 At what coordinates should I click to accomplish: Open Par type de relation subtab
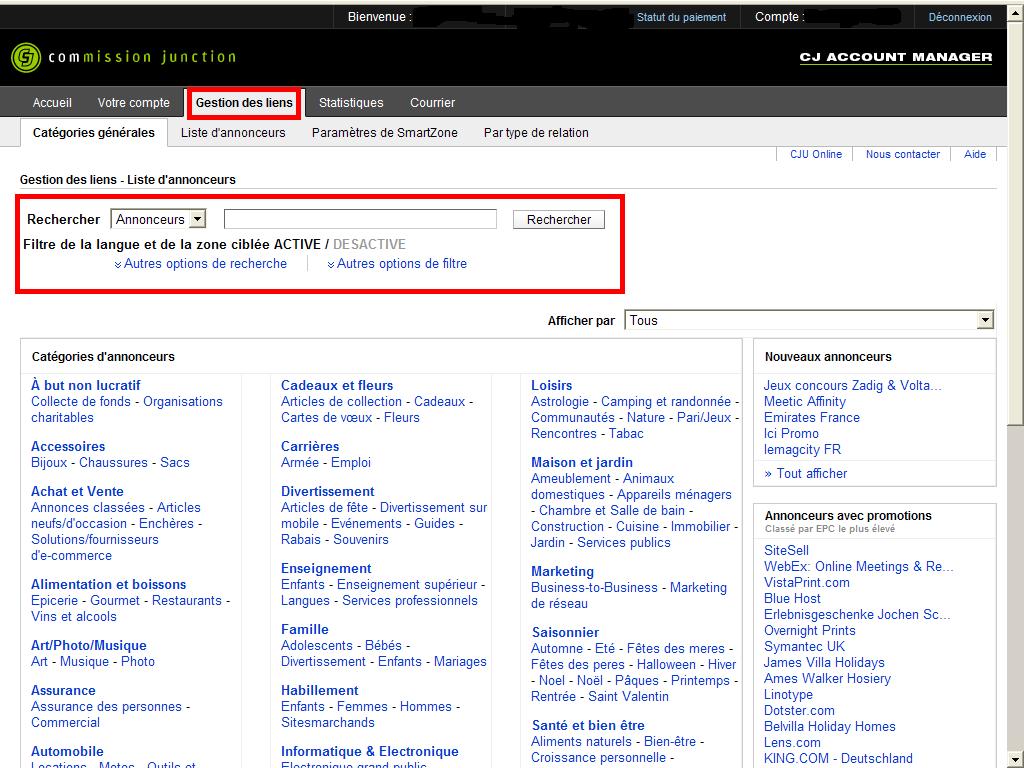click(536, 133)
